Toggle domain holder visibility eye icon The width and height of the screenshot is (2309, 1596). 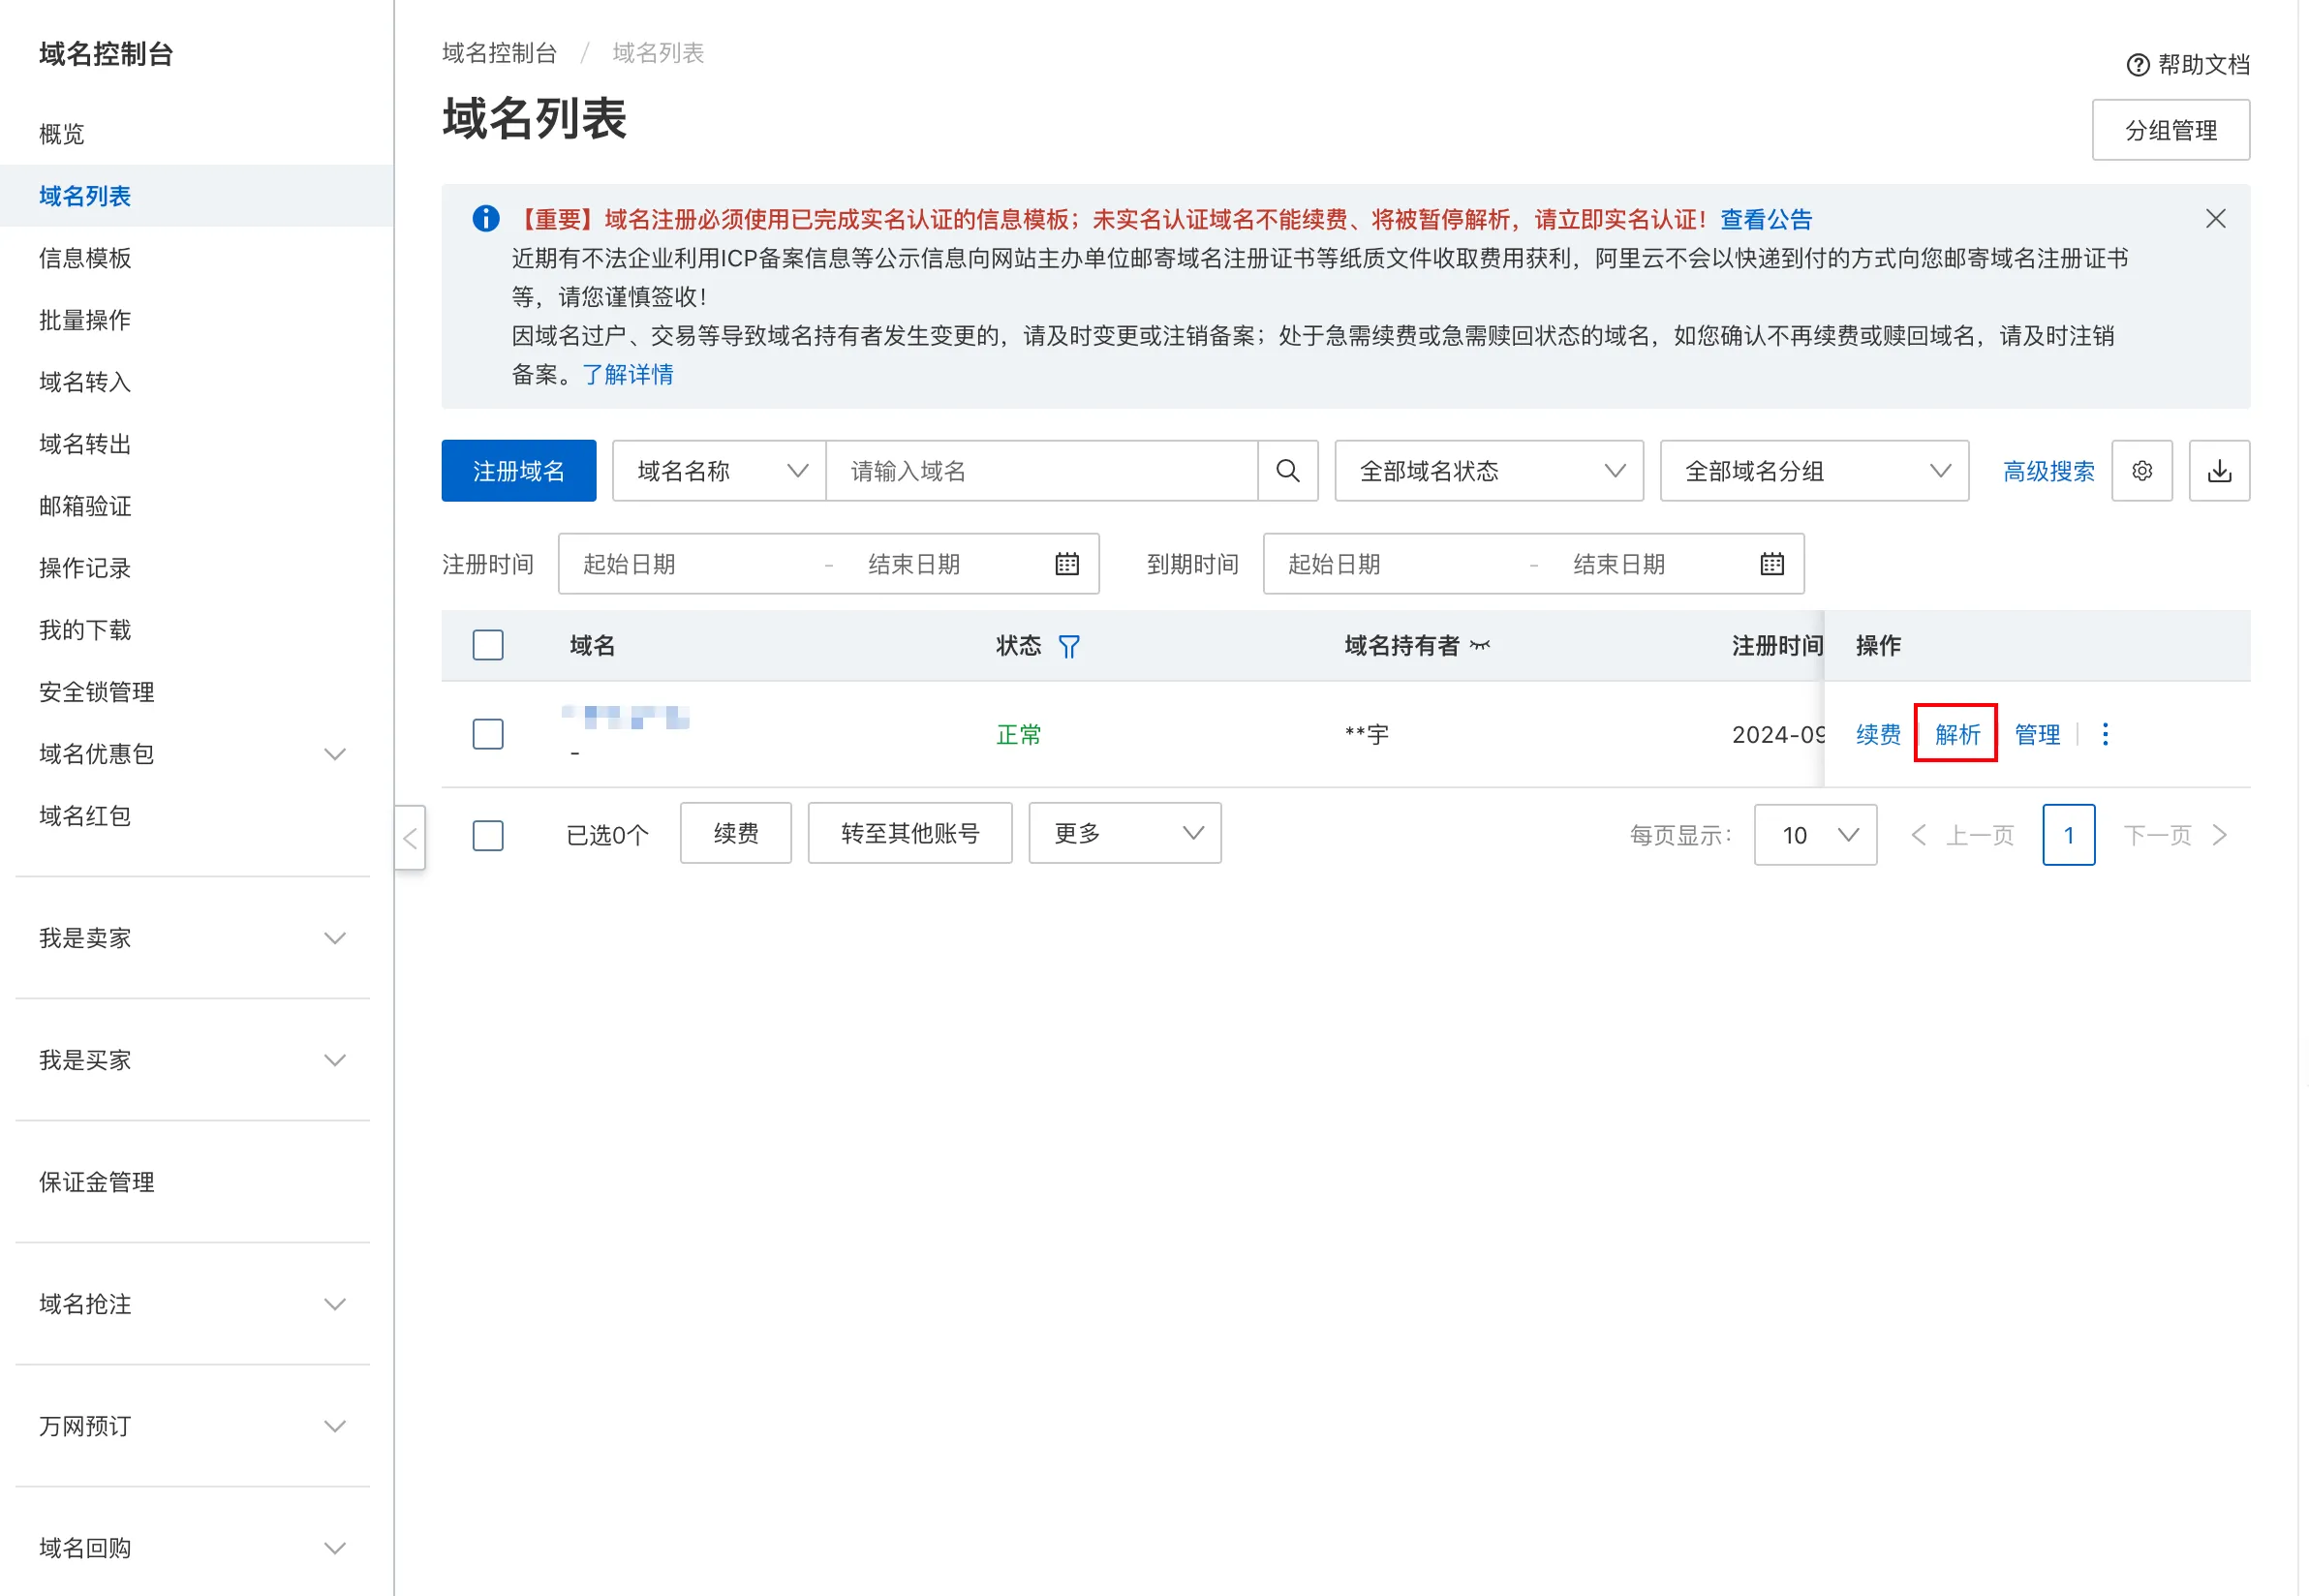pyautogui.click(x=1480, y=646)
